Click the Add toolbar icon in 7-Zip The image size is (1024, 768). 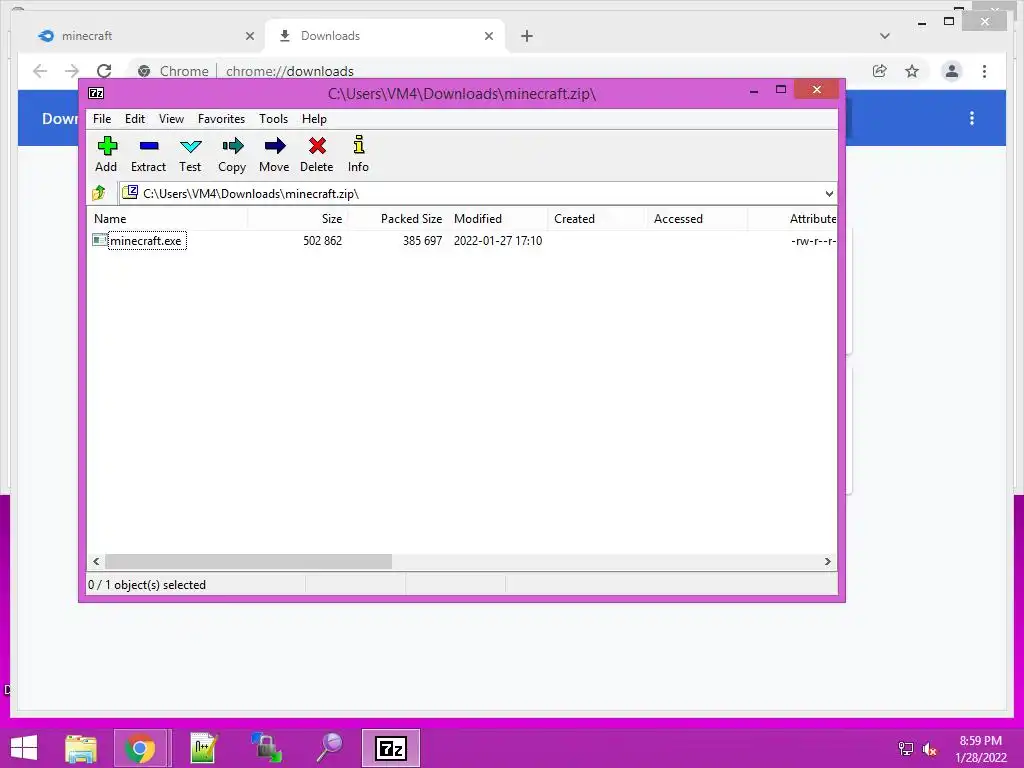pyautogui.click(x=106, y=154)
